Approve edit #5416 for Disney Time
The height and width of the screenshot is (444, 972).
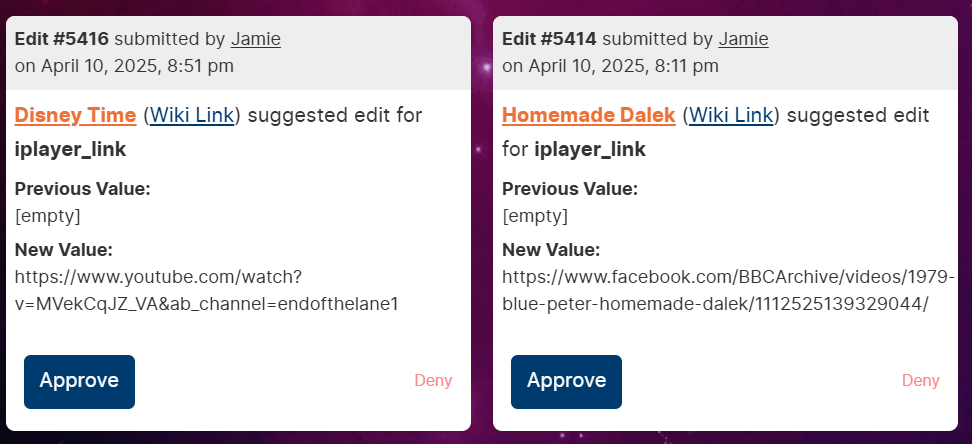[x=79, y=381]
